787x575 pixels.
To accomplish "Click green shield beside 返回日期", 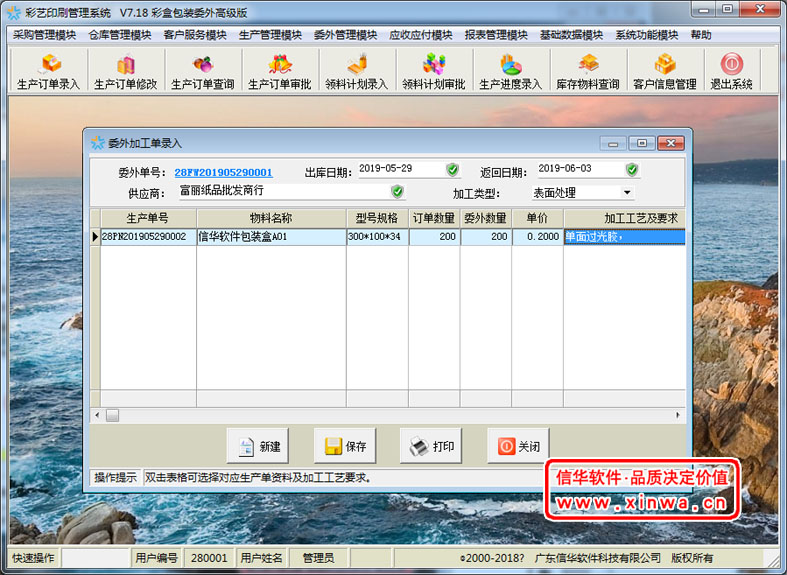I will click(x=632, y=170).
